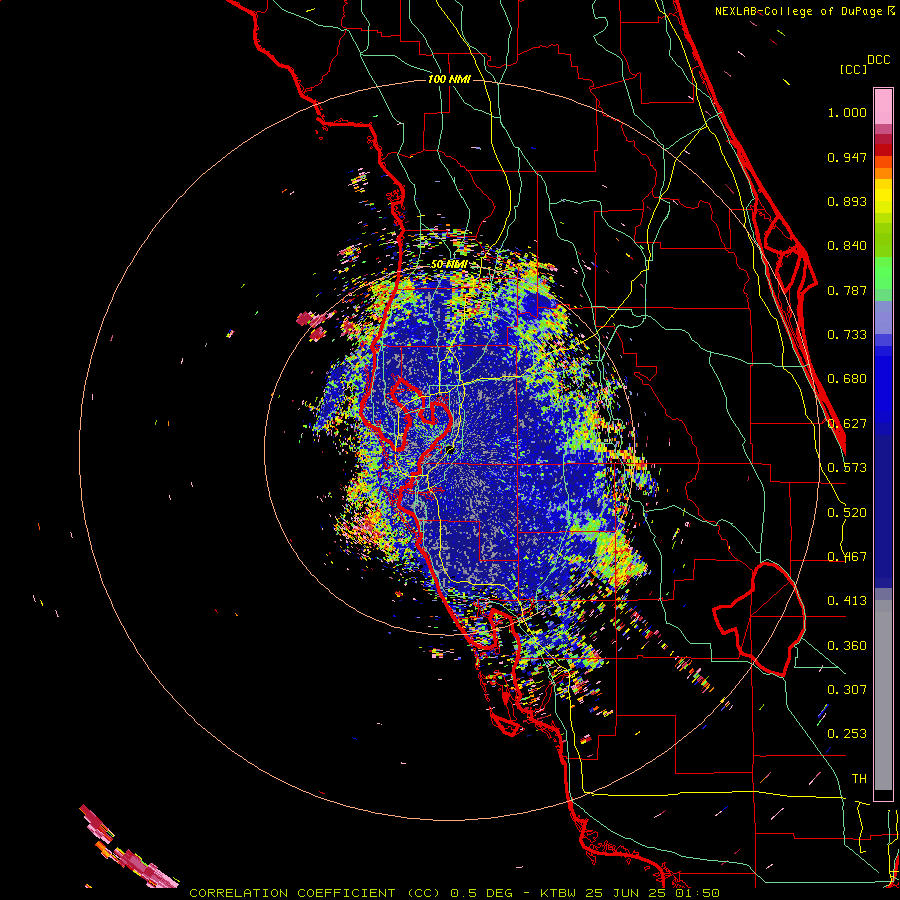Click the 0.5 DEG elevation text
900x900 pixels.
(x=482, y=893)
